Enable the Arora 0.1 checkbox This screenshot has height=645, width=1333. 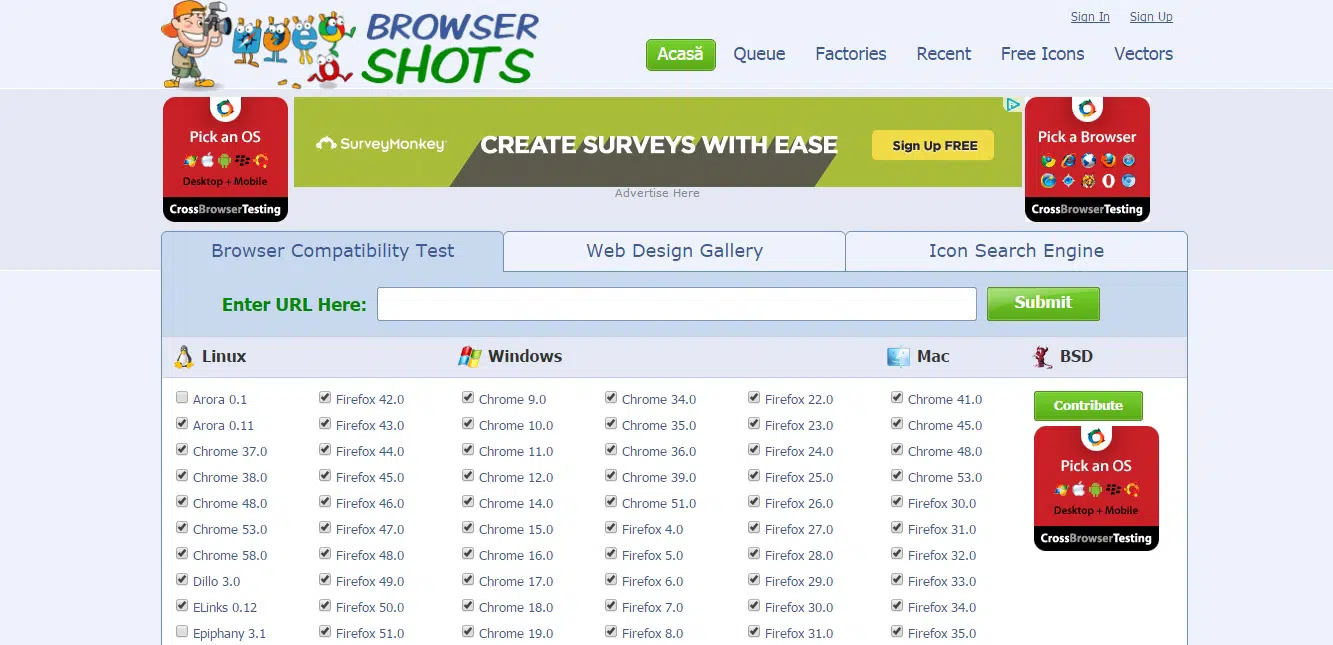[x=182, y=398]
